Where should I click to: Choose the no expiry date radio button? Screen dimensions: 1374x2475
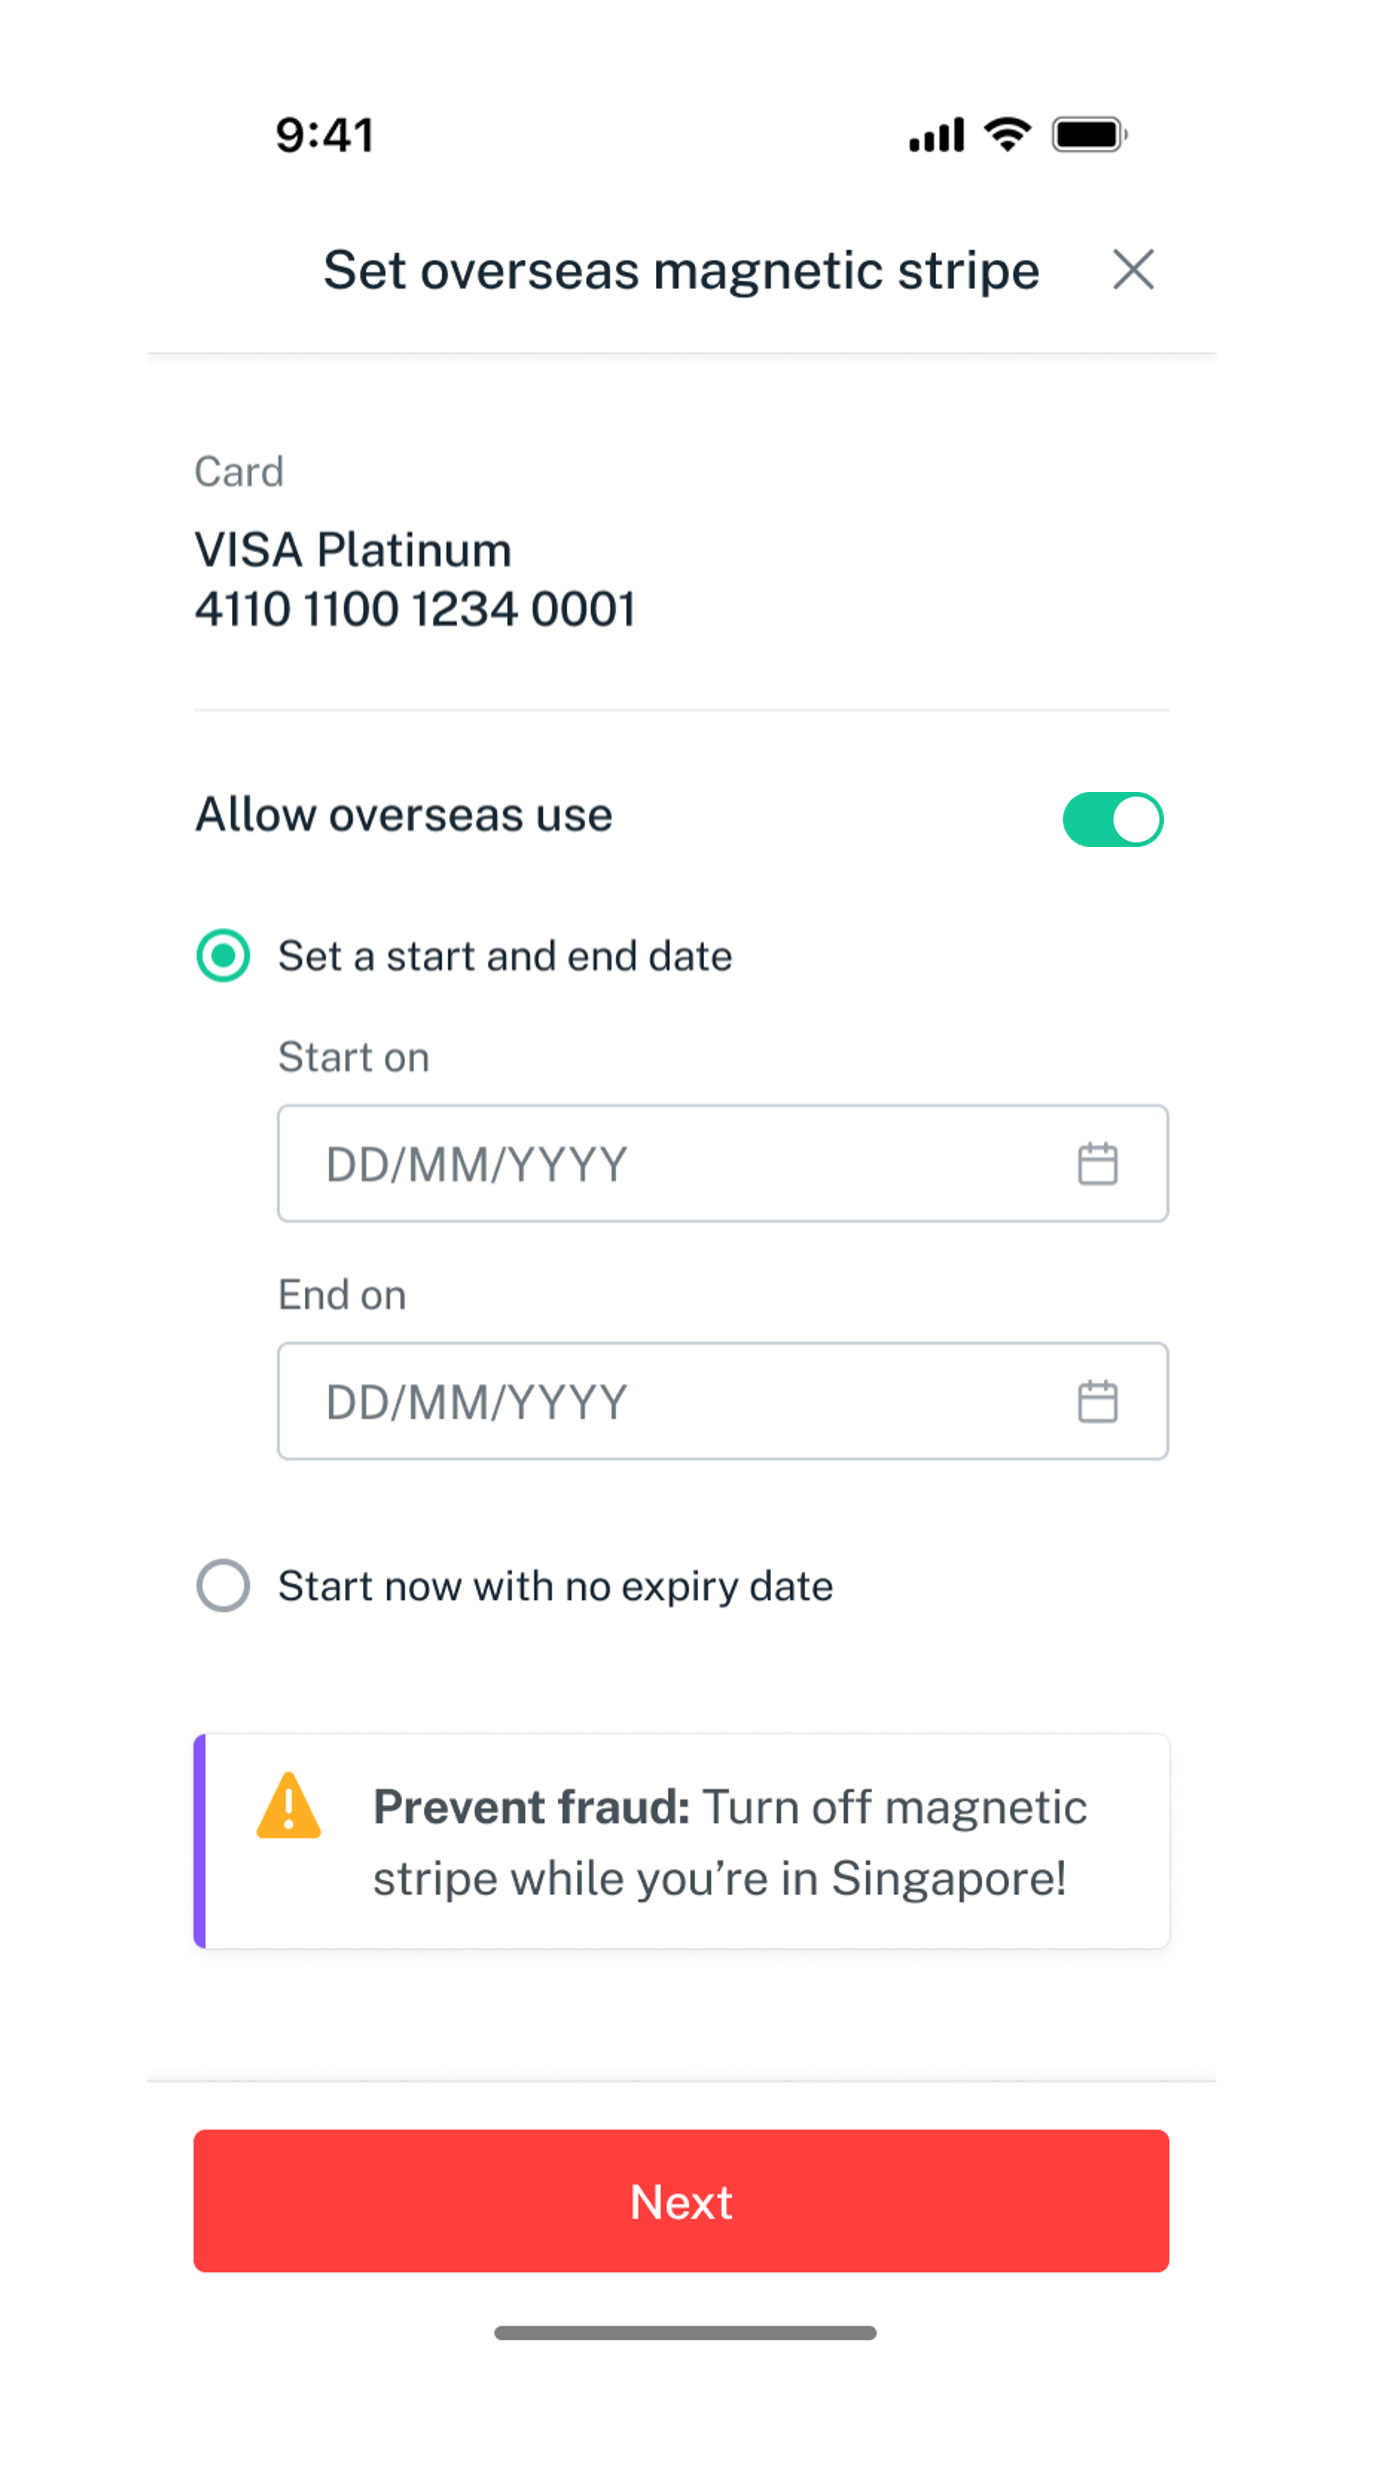pos(223,1586)
